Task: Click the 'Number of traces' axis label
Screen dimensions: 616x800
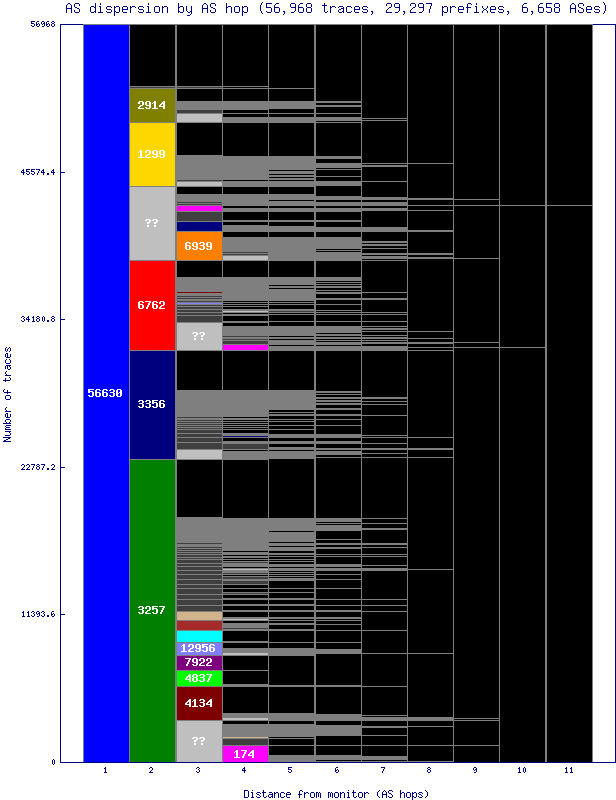Action: (x=8, y=394)
